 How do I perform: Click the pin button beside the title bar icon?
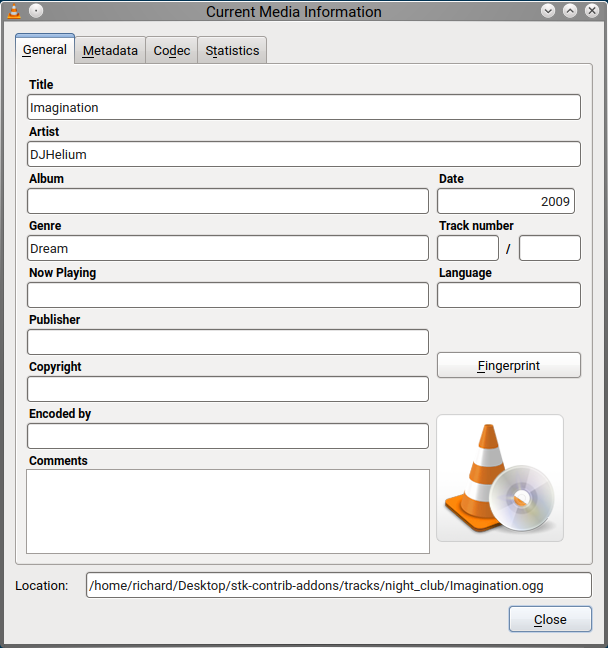[x=36, y=12]
